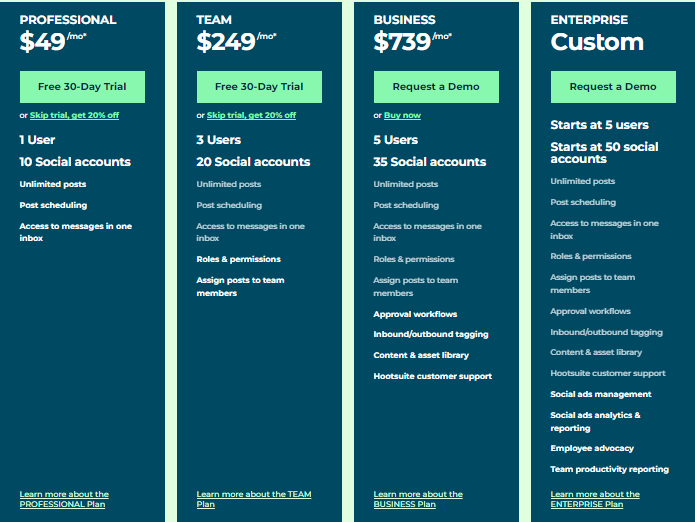Learn more about the PROFESSIONAL Plan
Viewport: 695px width, 522px height.
point(64,499)
